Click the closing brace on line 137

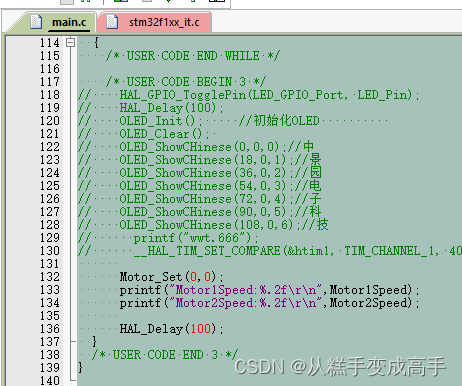[94, 342]
